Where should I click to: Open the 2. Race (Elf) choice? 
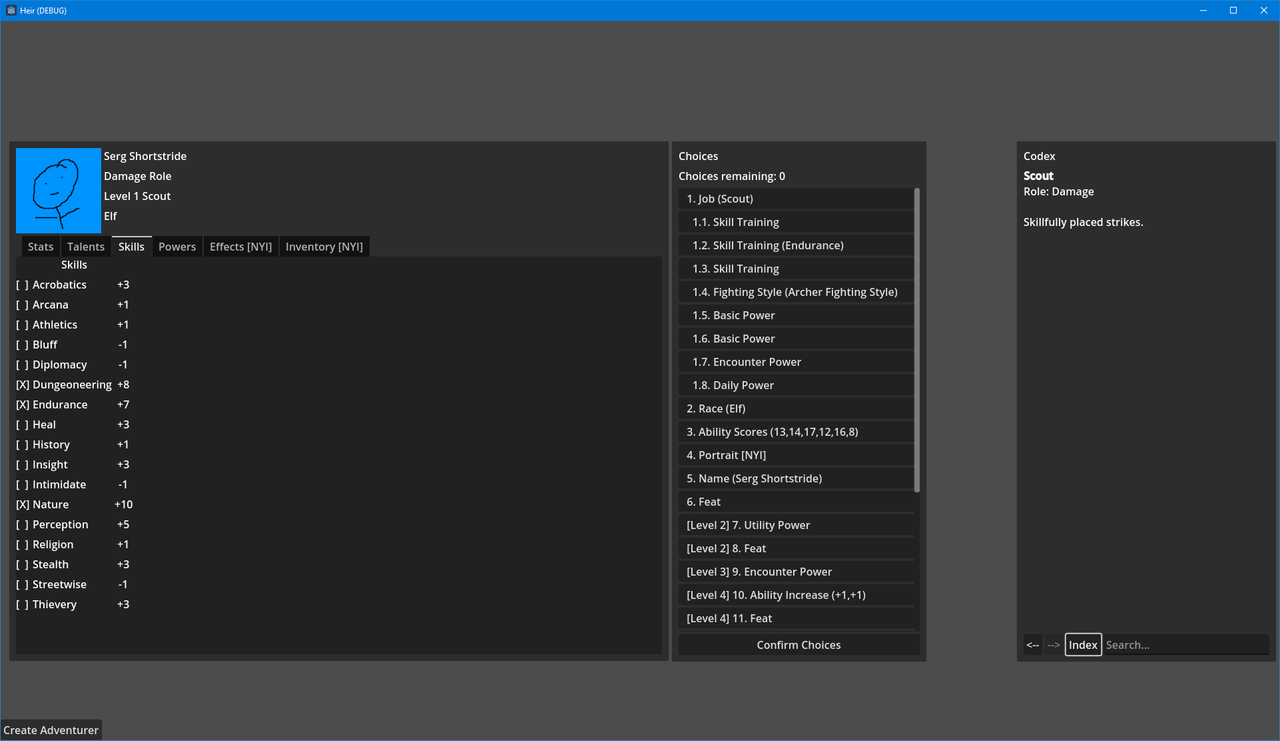(796, 409)
